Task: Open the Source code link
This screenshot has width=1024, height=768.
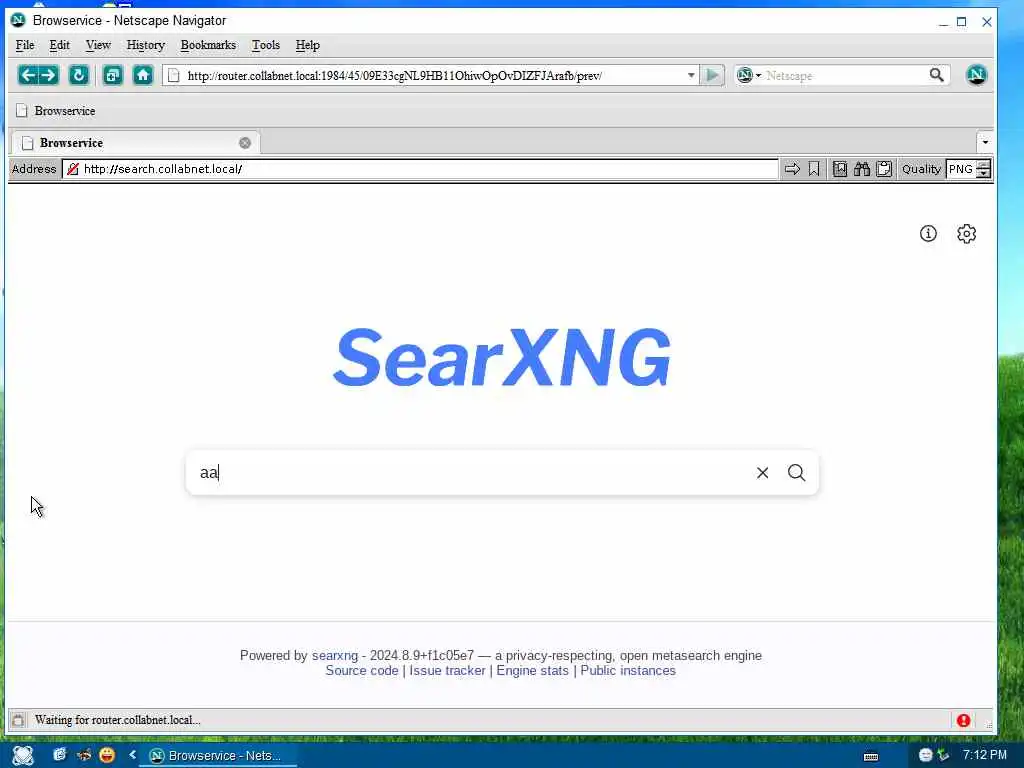Action: (x=362, y=671)
